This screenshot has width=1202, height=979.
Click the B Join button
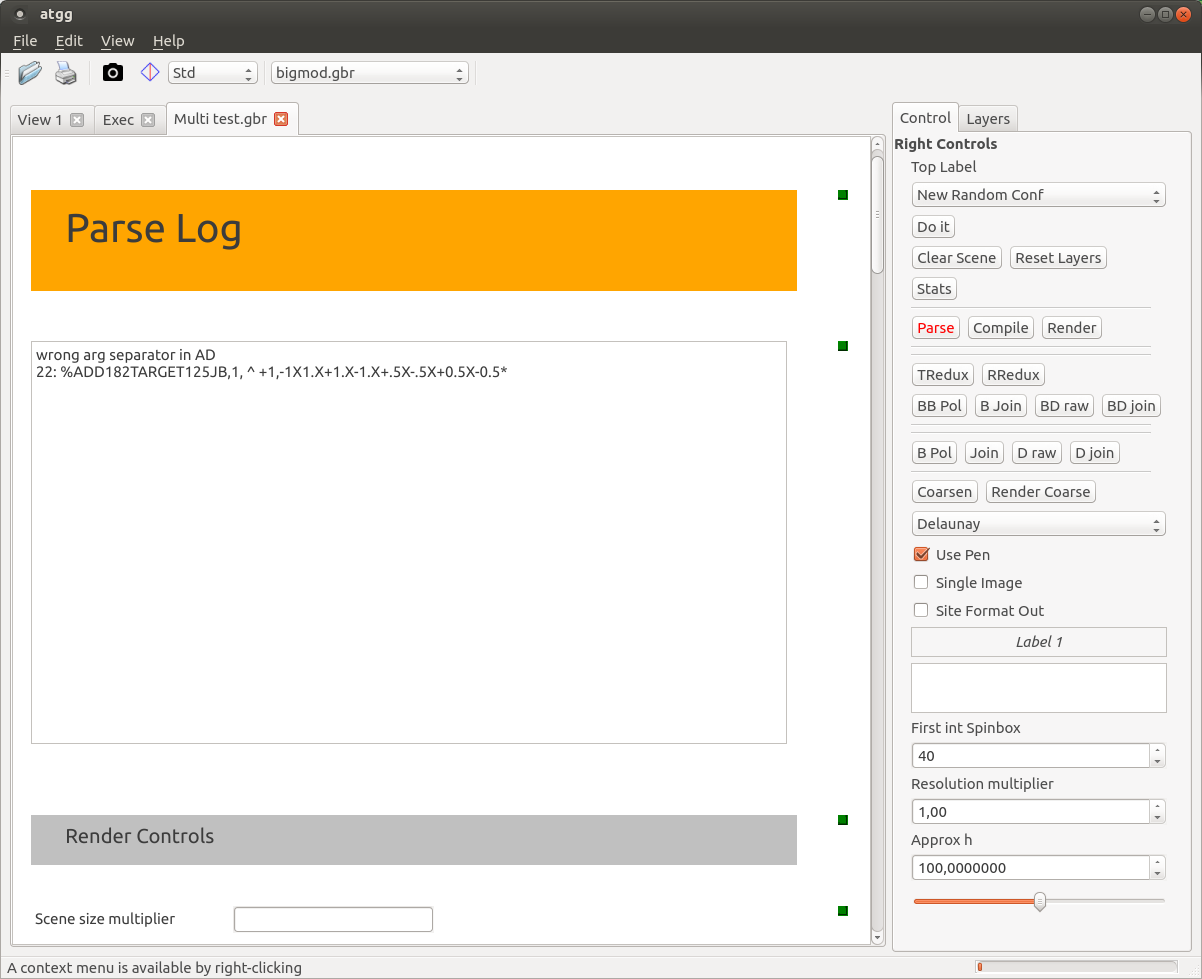[x=1001, y=406]
